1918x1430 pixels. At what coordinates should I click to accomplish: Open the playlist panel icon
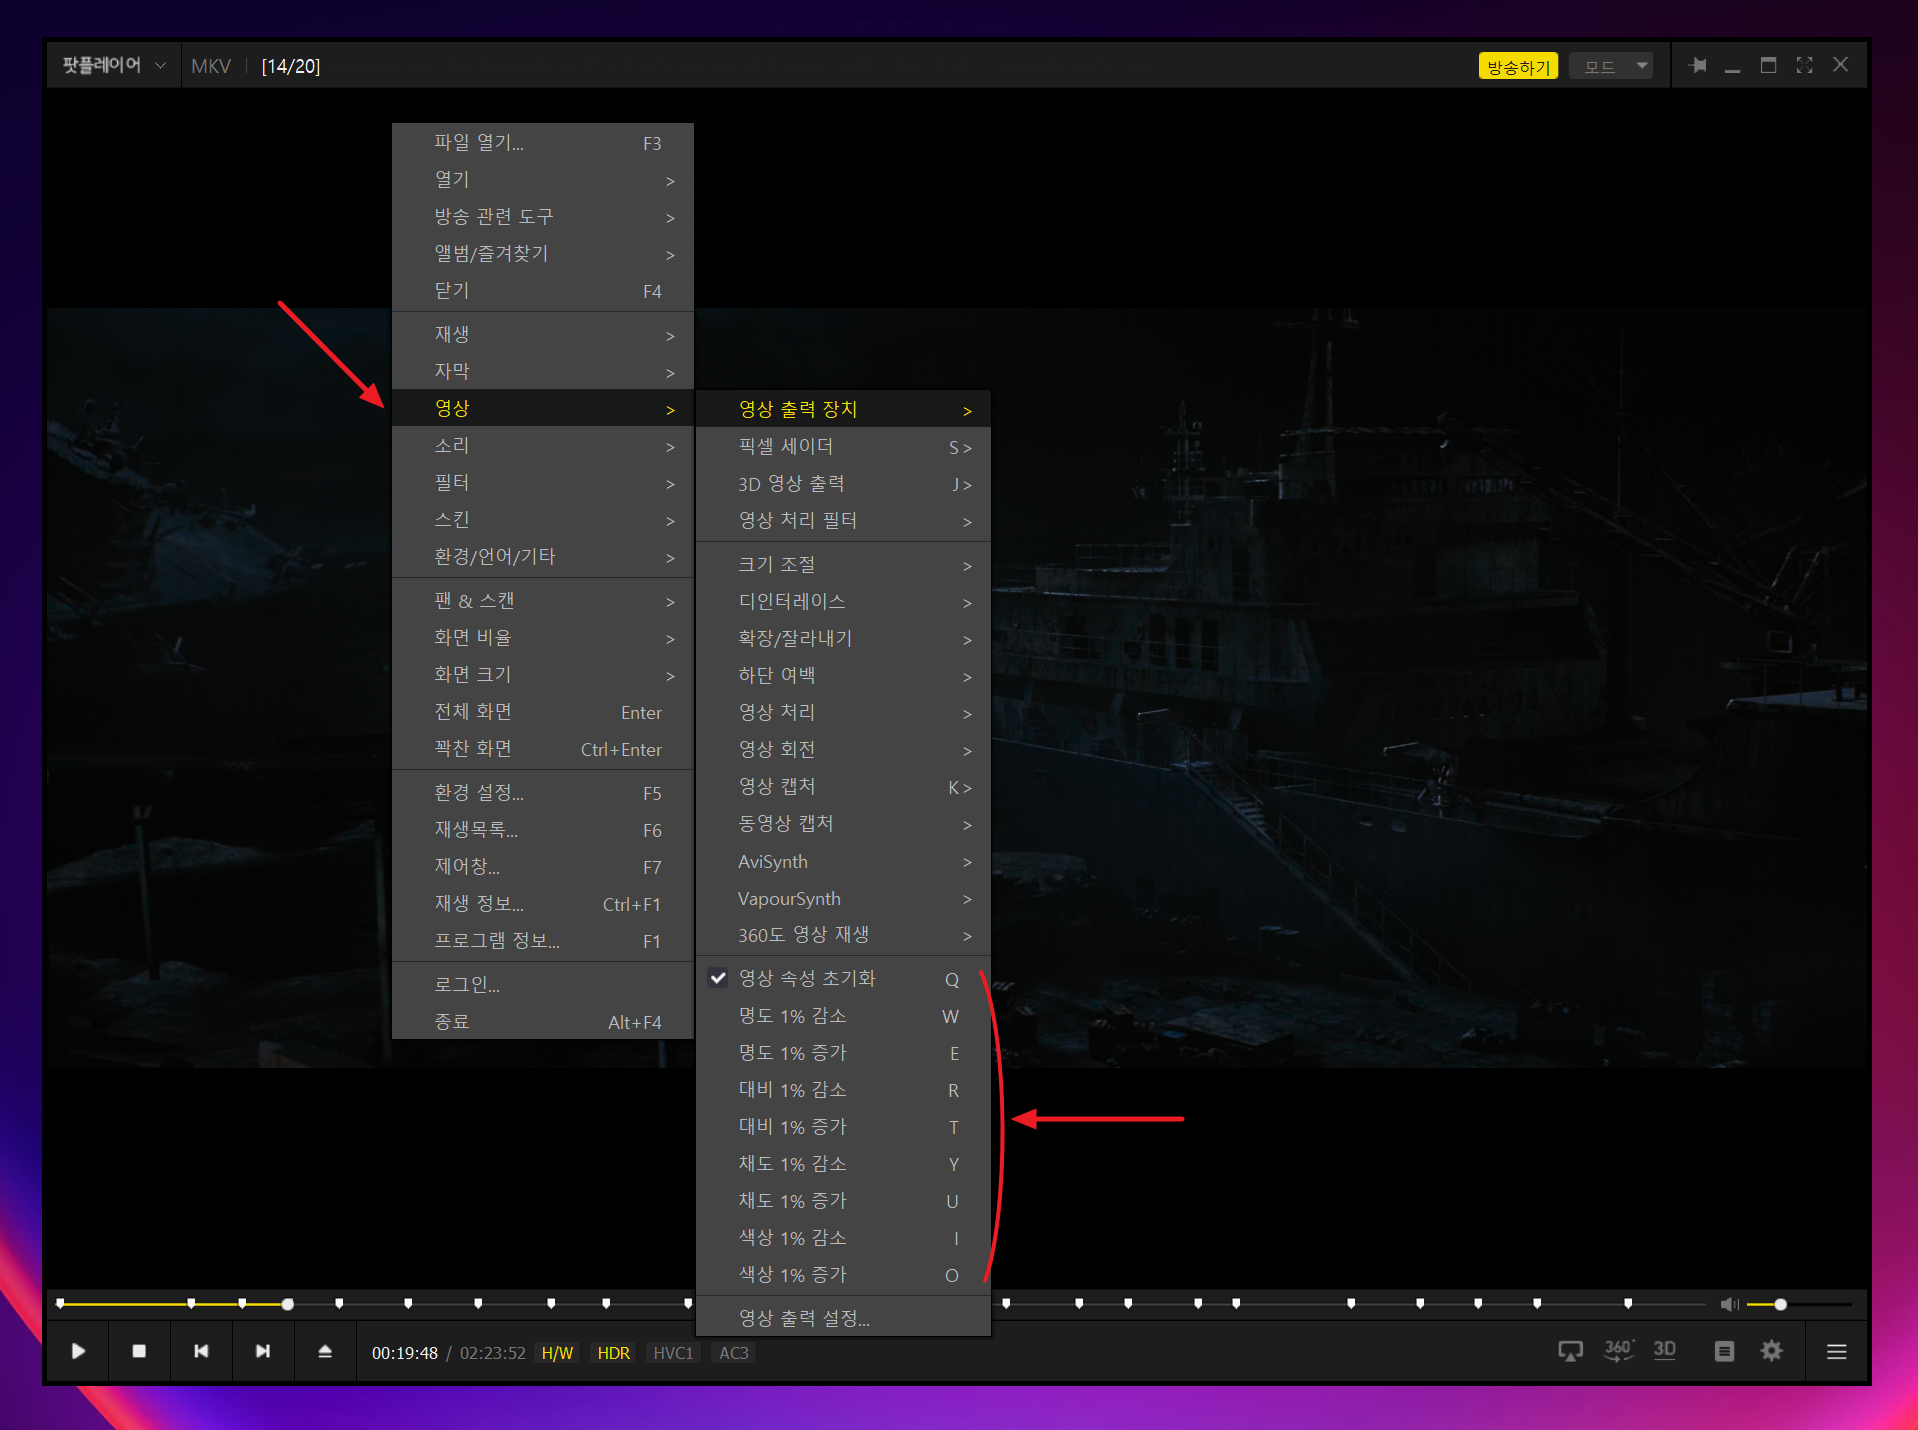click(x=1724, y=1352)
